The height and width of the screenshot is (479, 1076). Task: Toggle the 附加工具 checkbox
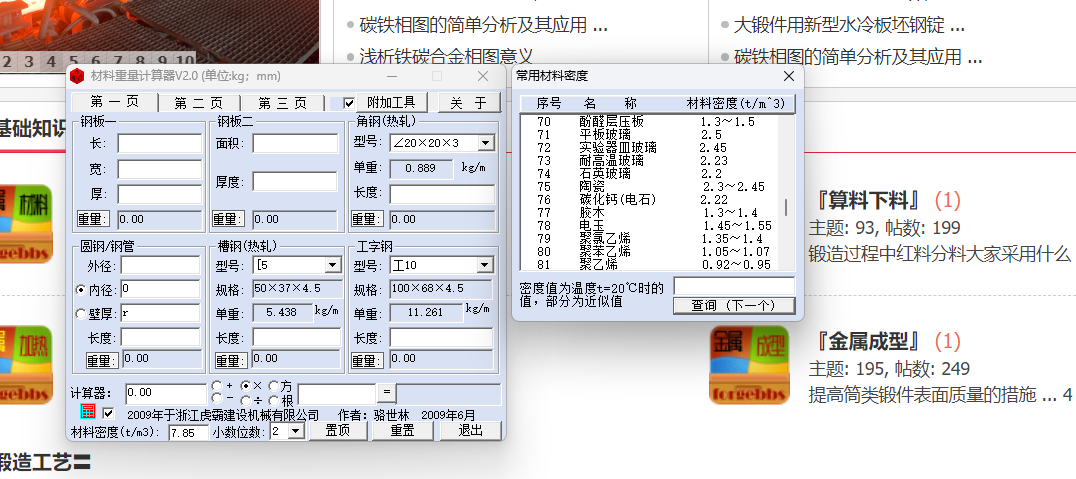tap(349, 103)
